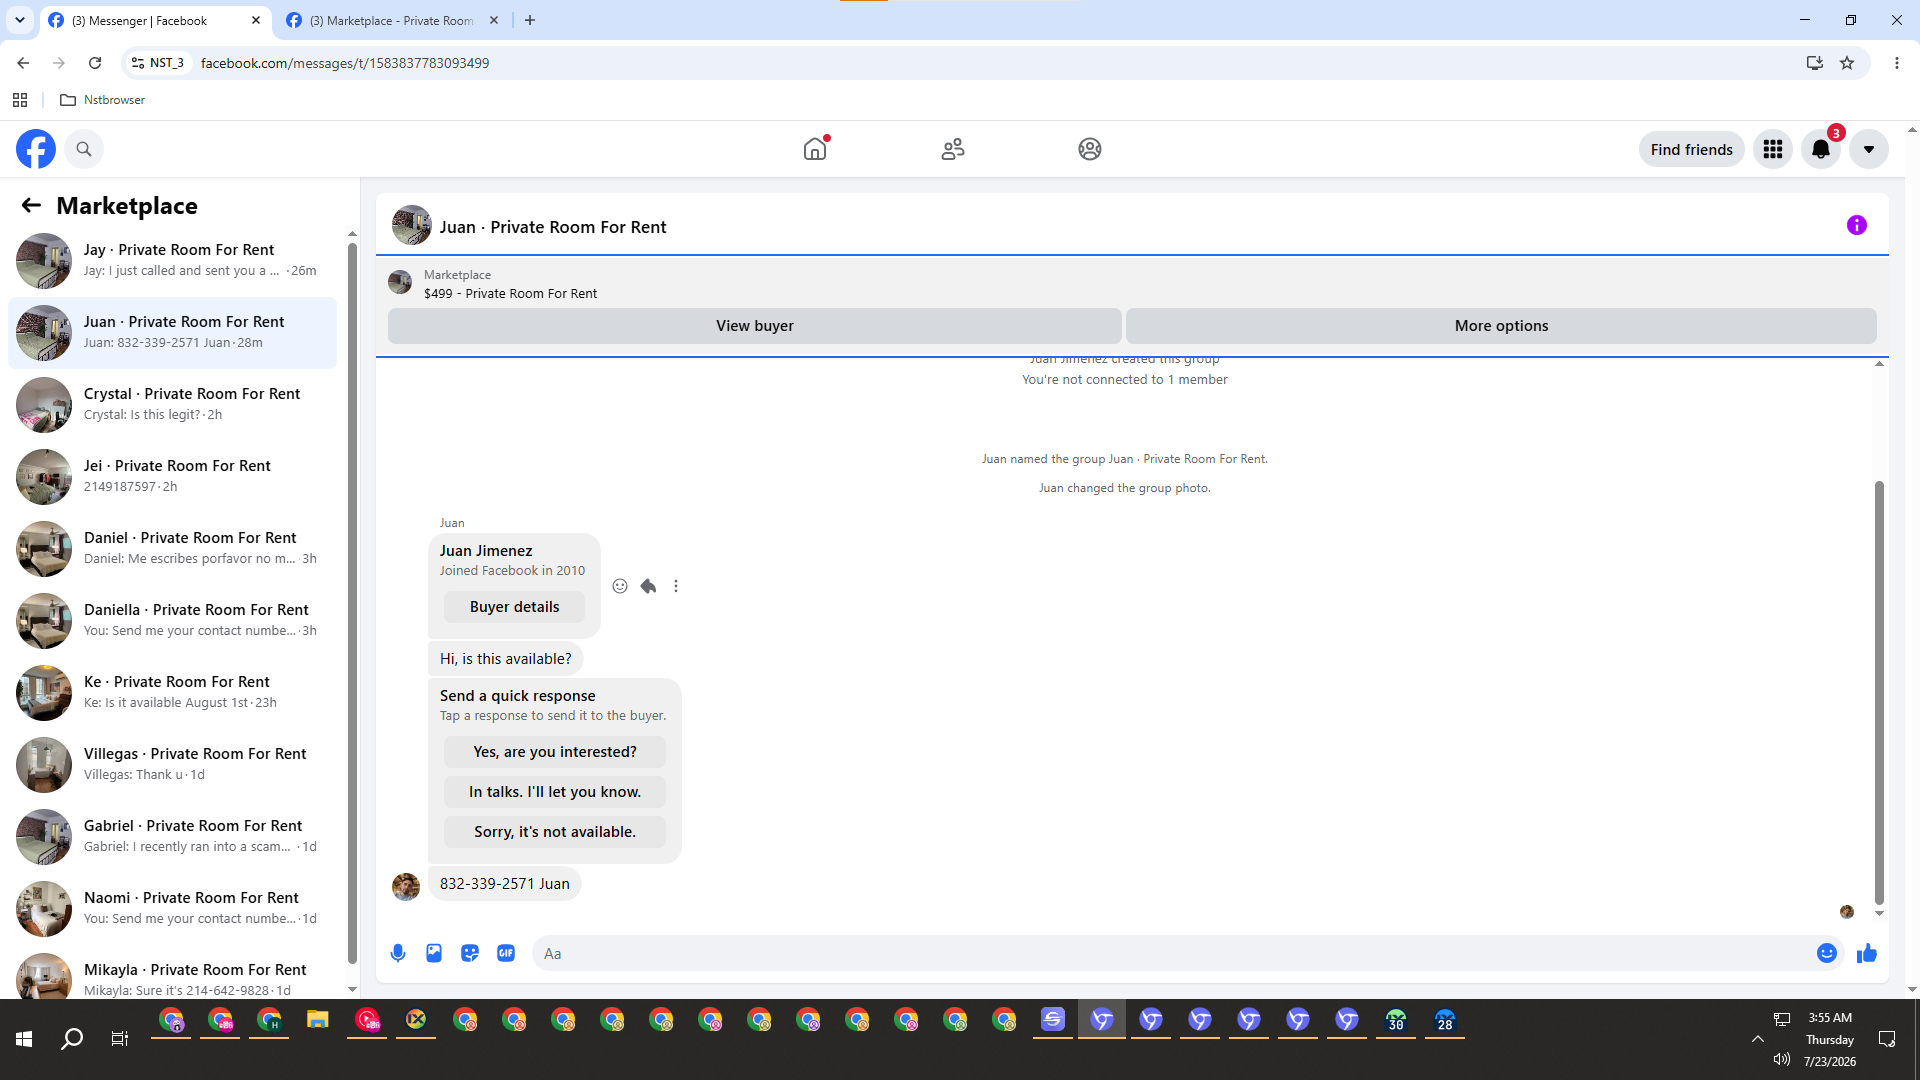Viewport: 1920px width, 1080px height.
Task: Open the Groups icon in top navigation
Action: [x=1090, y=149]
